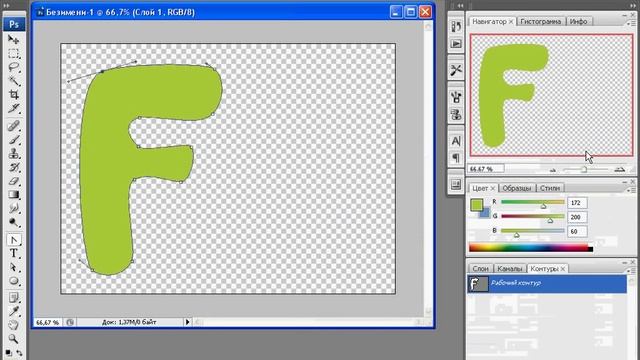Open the History panel dock icon
This screenshot has width=640, height=360.
[x=456, y=27]
